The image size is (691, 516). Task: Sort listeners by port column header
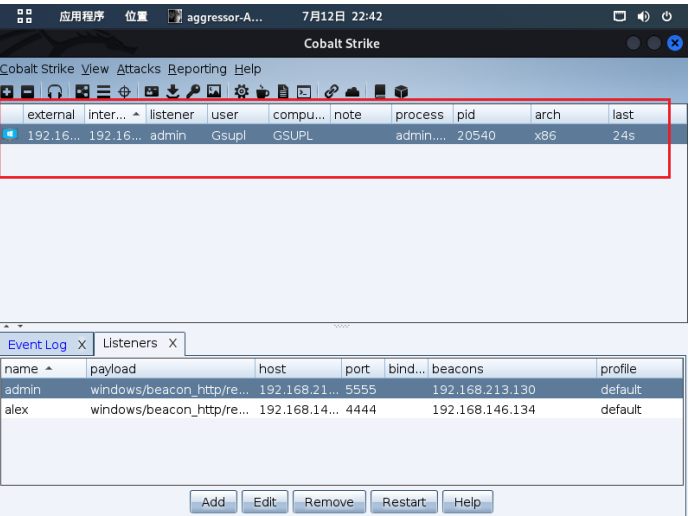point(363,369)
